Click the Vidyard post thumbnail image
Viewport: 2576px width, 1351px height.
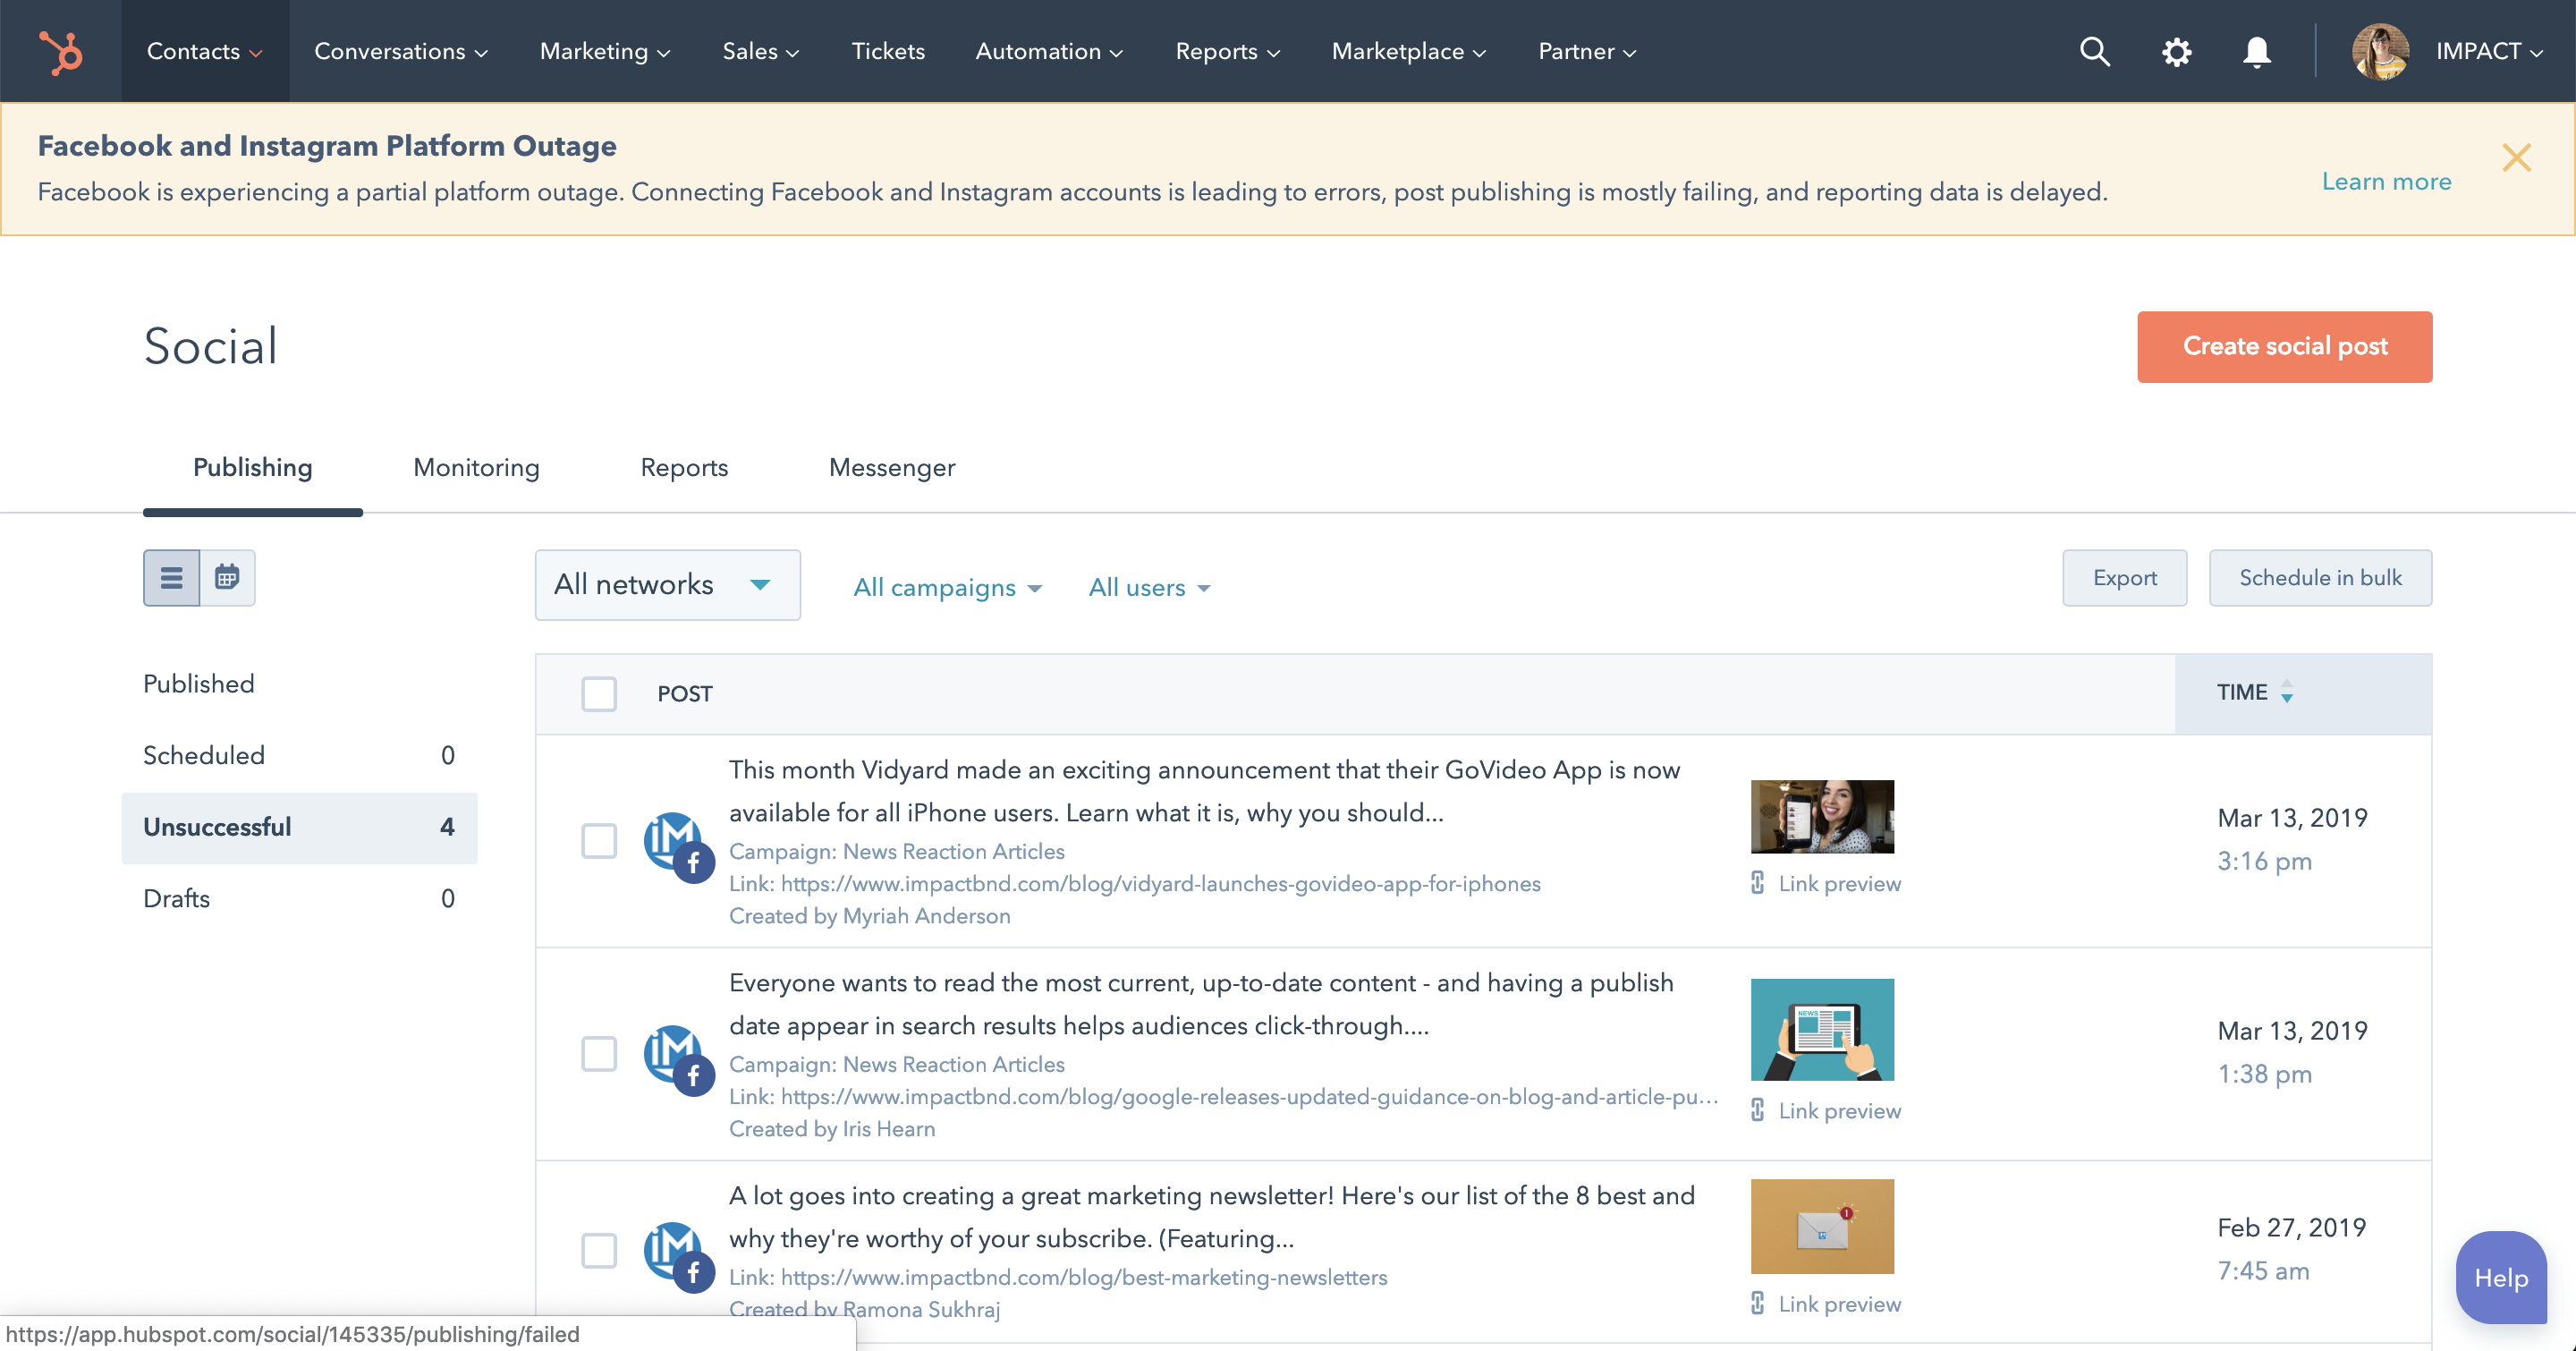1822,816
